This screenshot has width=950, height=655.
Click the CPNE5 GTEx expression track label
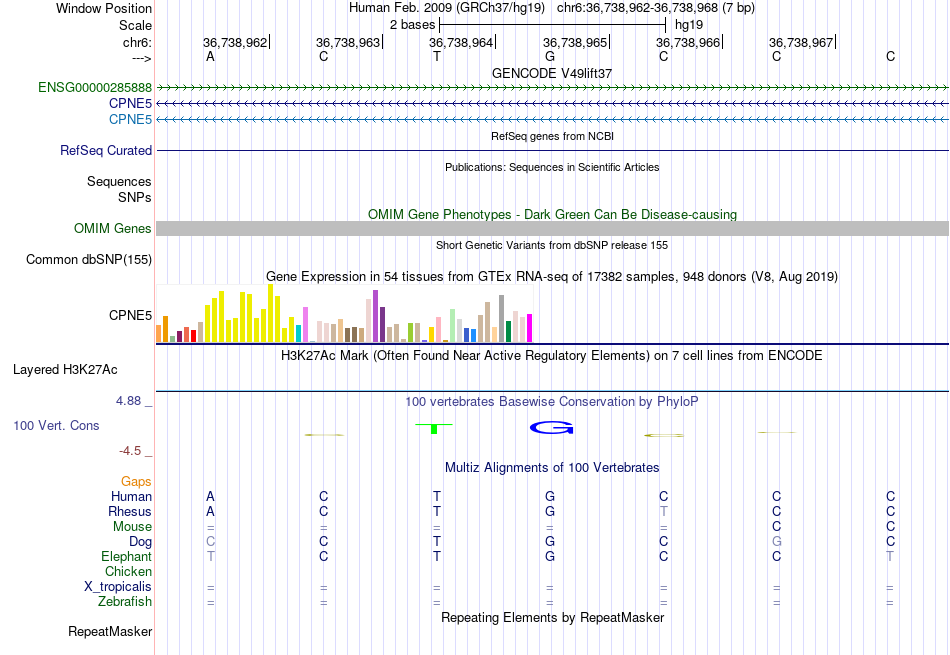130,315
